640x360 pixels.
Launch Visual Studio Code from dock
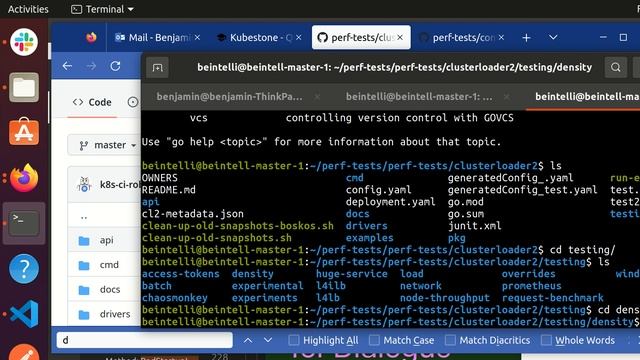coord(24,313)
